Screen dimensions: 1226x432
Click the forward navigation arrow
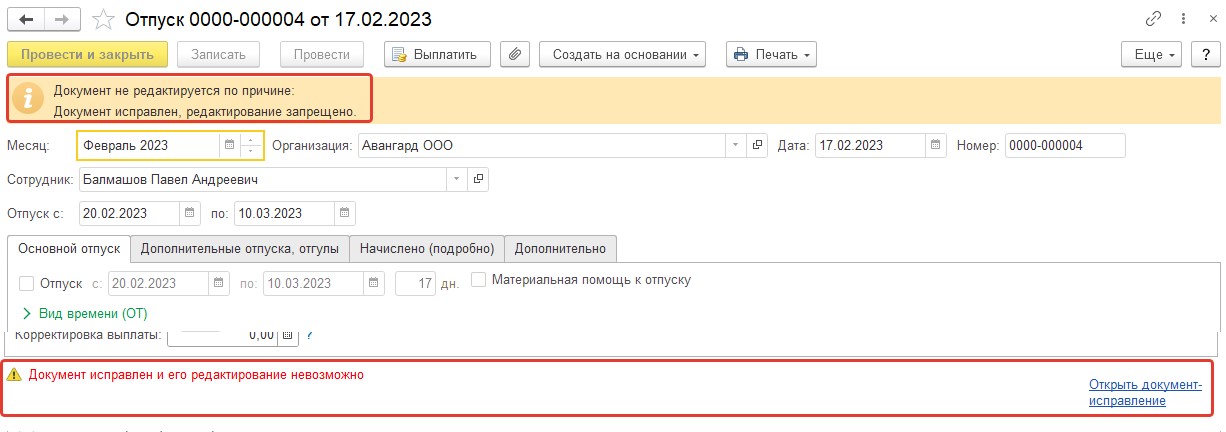click(63, 19)
